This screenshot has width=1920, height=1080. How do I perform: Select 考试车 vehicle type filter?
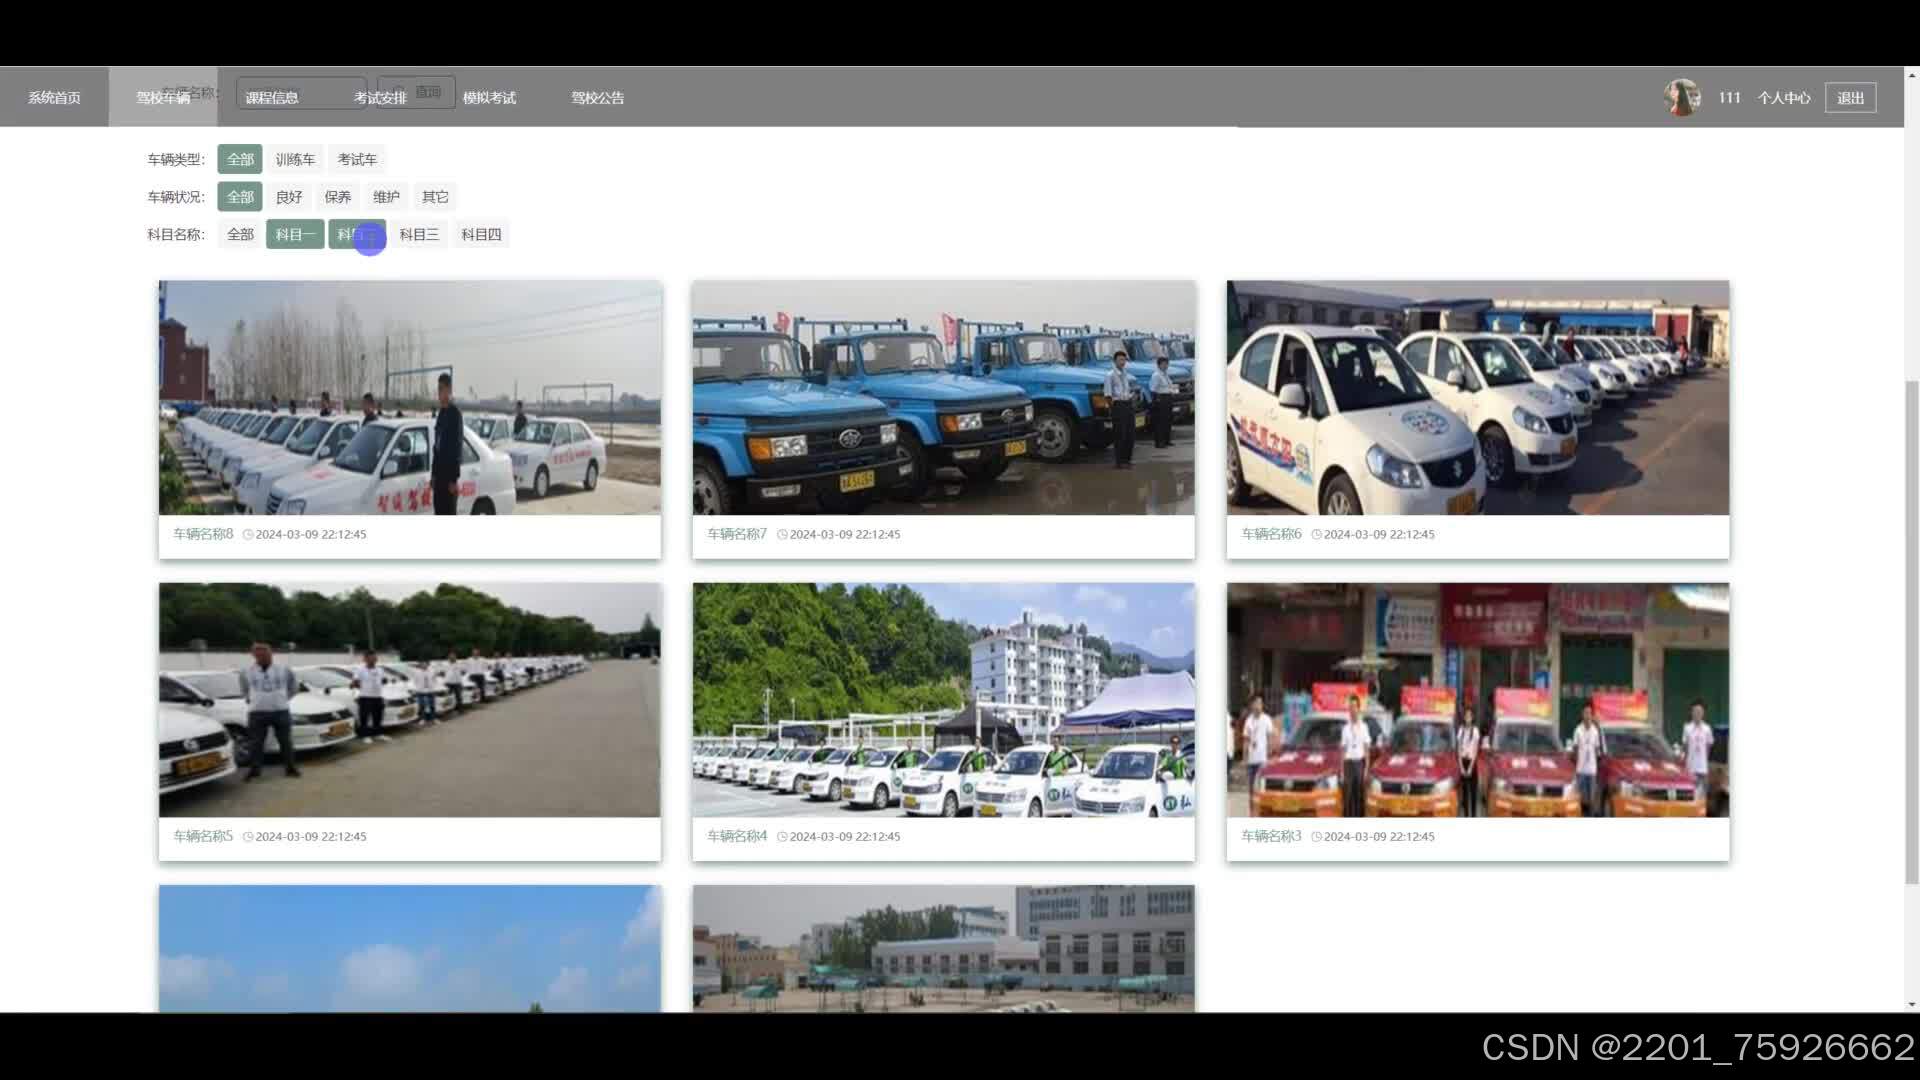(357, 160)
